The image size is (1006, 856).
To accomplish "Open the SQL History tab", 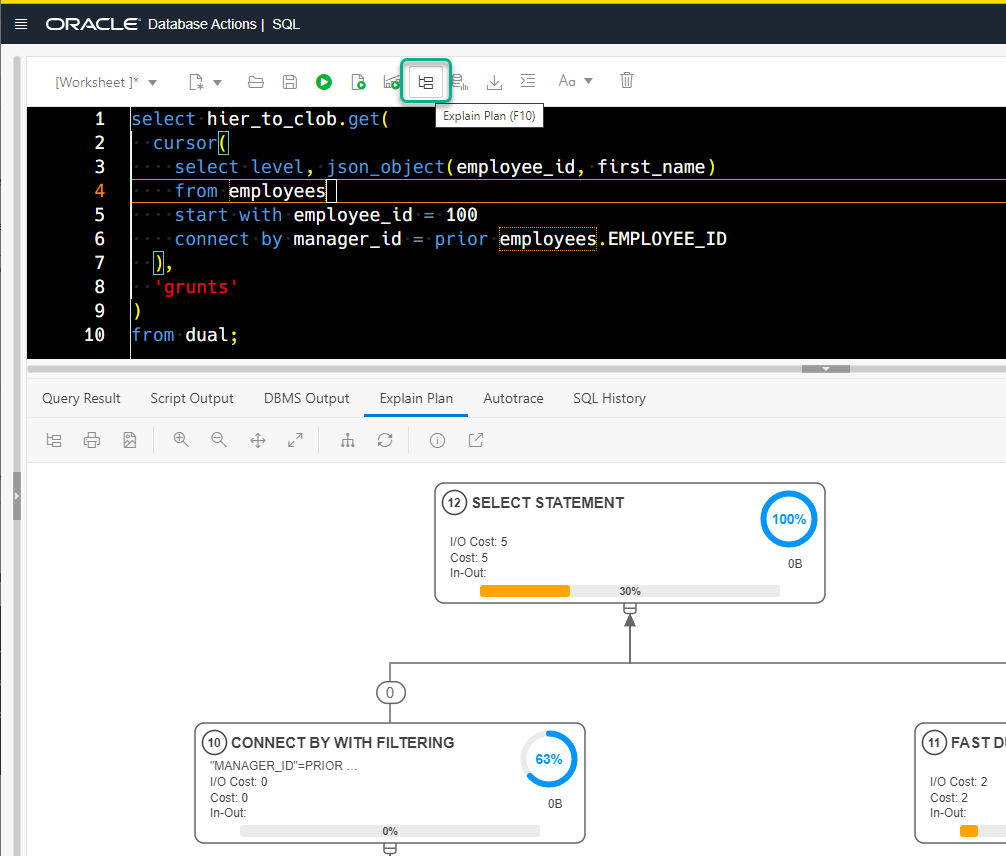I will point(609,398).
